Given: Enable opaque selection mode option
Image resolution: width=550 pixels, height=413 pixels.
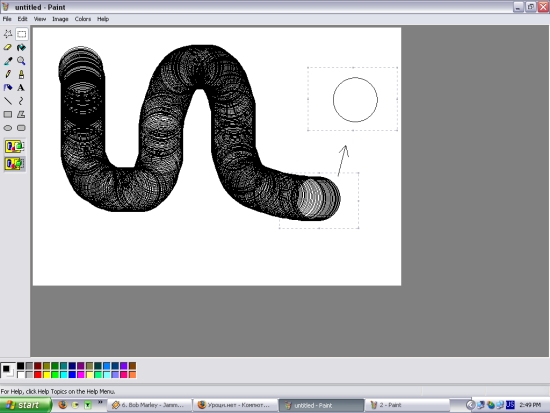Looking at the screenshot, I should tap(14, 146).
